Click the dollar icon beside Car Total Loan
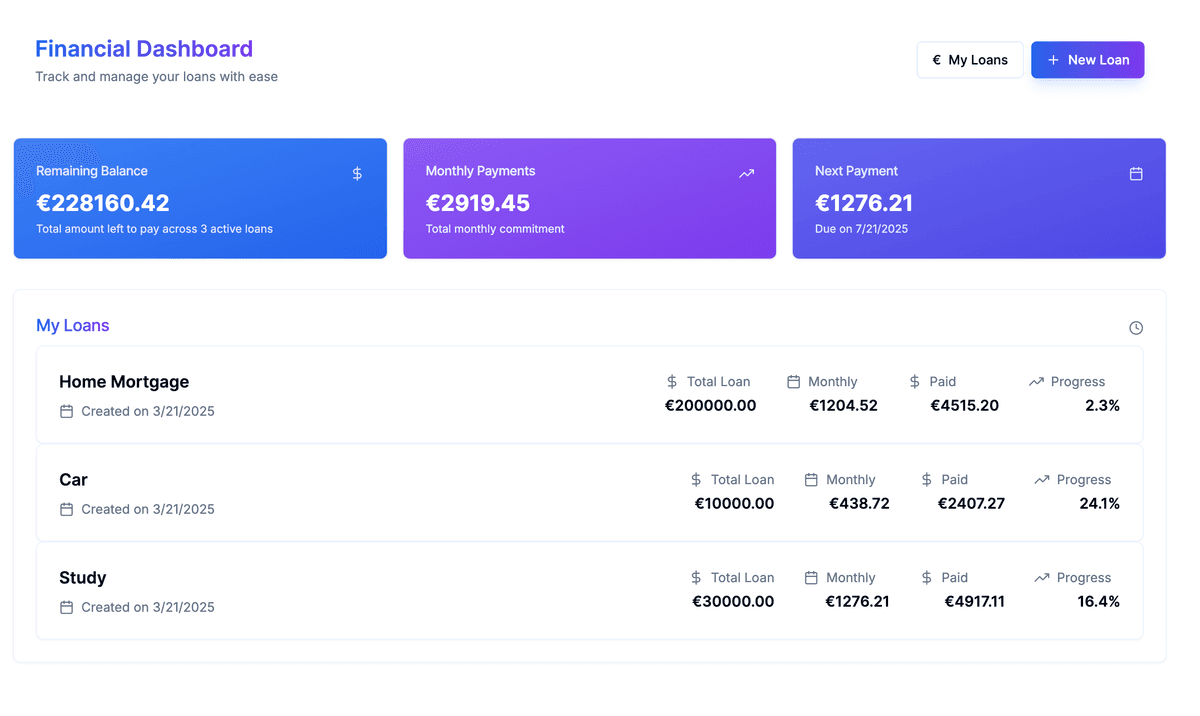The height and width of the screenshot is (716, 1200). [x=696, y=480]
